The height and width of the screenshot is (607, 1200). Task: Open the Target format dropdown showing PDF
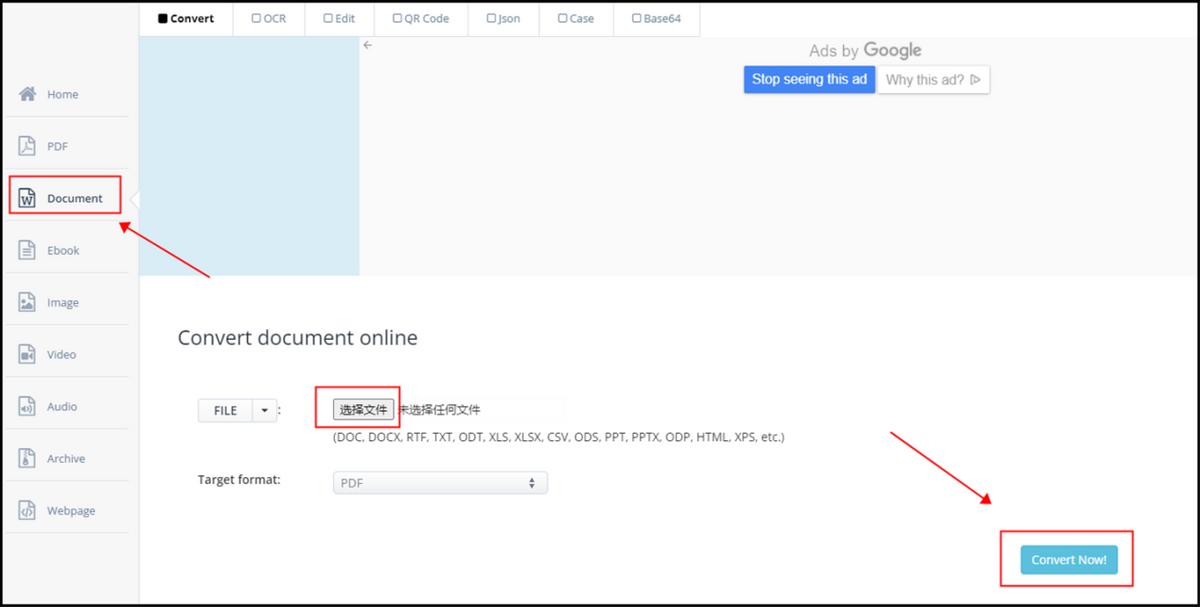tap(440, 482)
